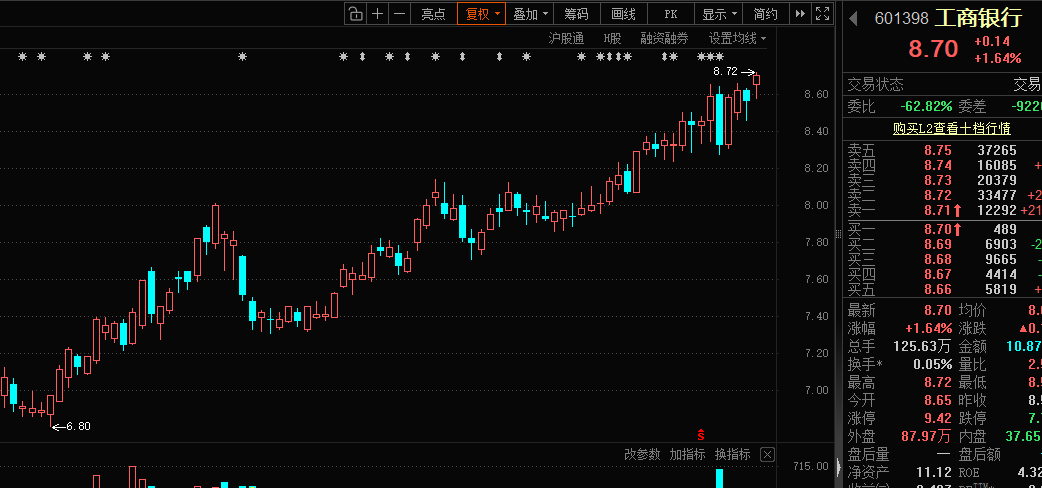The image size is (1042, 488).
Task: Show the 筹码 chip distribution
Action: click(x=576, y=13)
